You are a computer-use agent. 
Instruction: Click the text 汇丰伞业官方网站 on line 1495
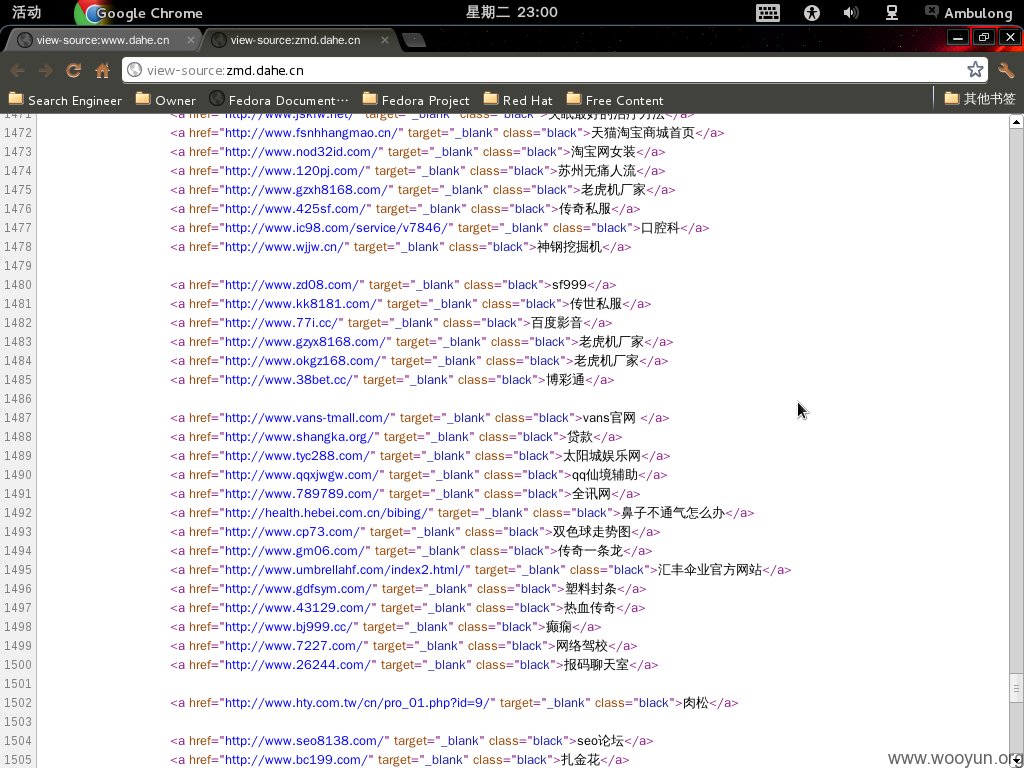(710, 569)
